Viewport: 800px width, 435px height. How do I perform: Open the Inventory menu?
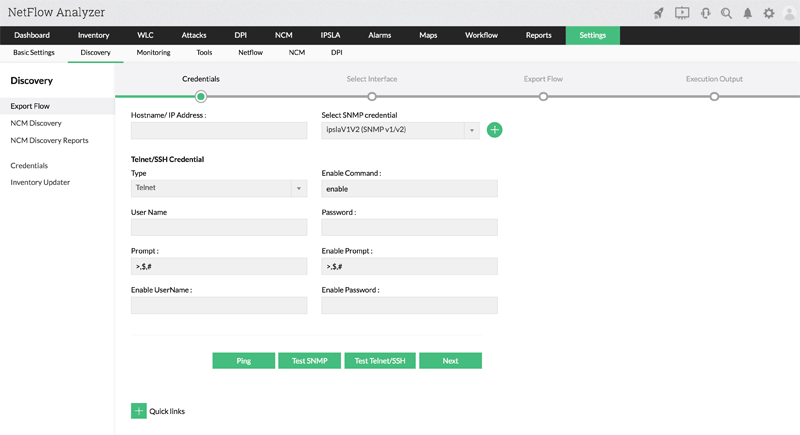[93, 35]
